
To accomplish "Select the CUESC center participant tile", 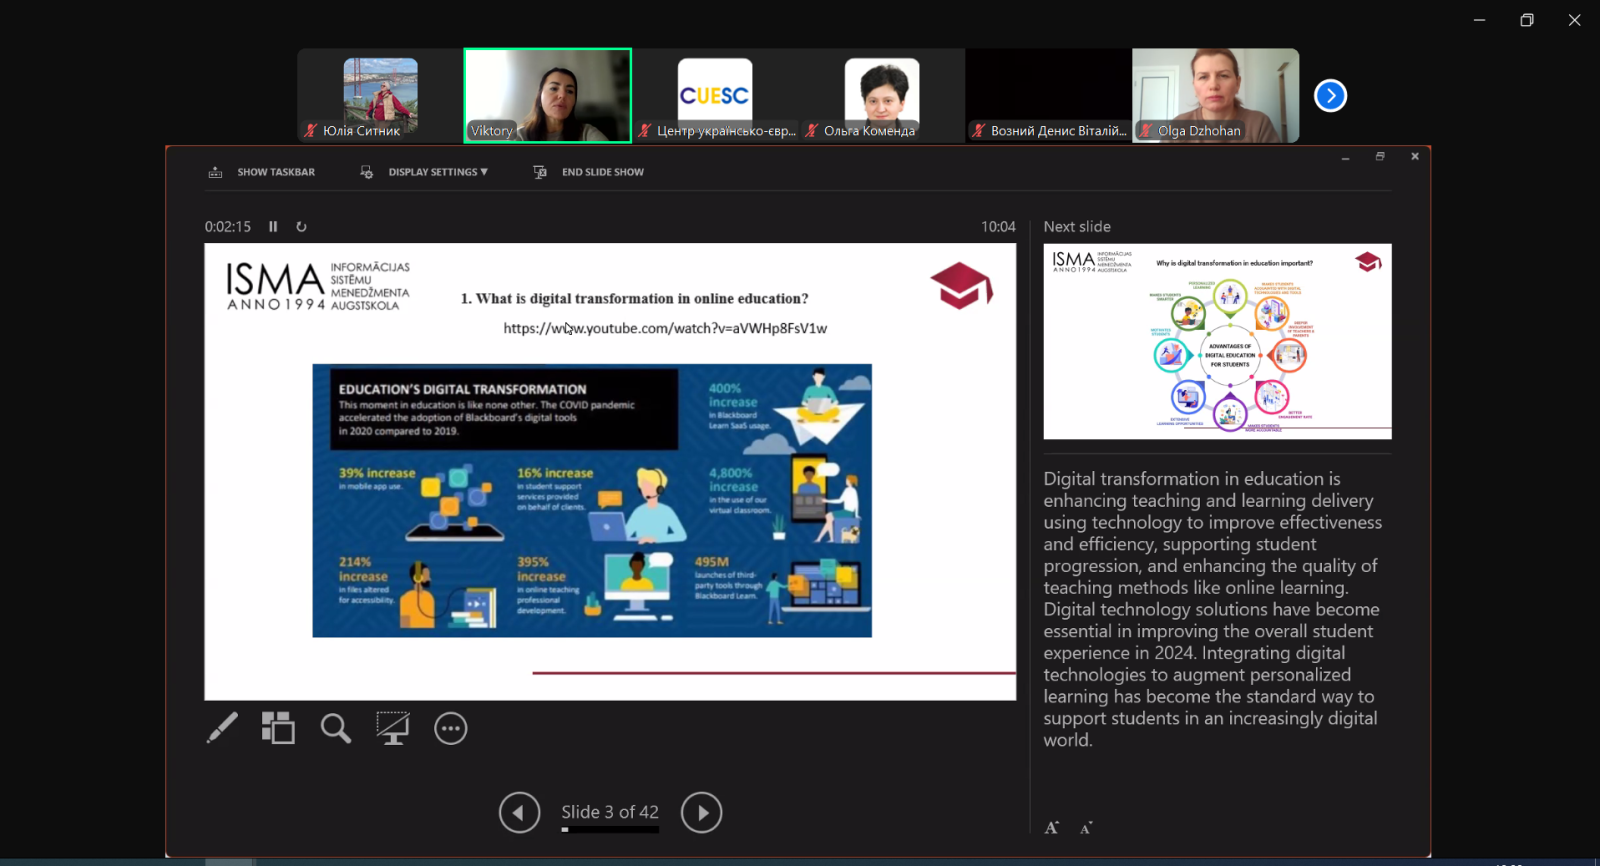I will pyautogui.click(x=715, y=96).
